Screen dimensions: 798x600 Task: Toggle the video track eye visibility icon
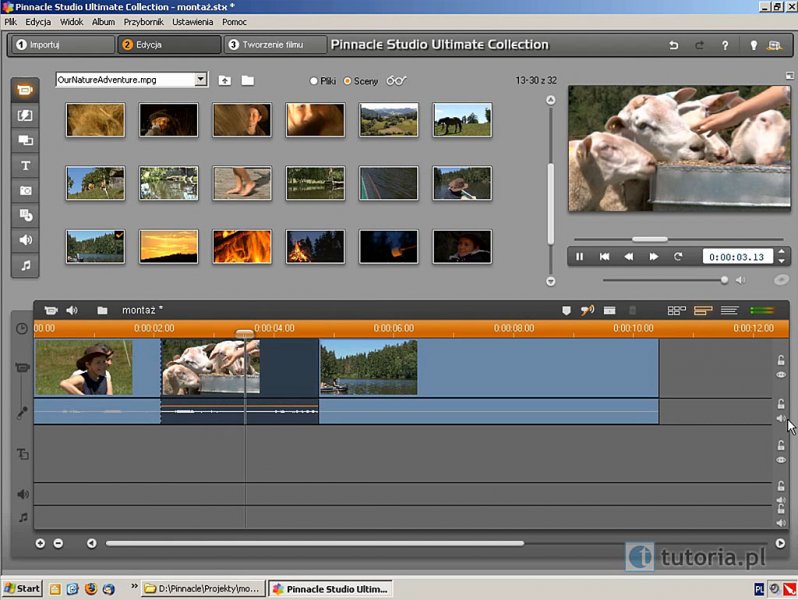pos(781,374)
